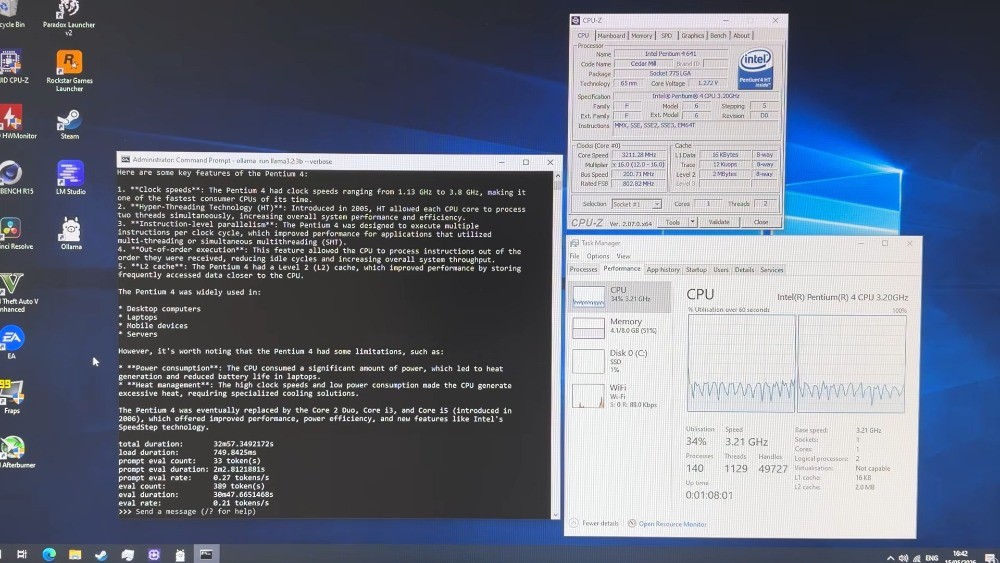Open the File menu in Task Manager
This screenshot has width=1000, height=563.
575,256
